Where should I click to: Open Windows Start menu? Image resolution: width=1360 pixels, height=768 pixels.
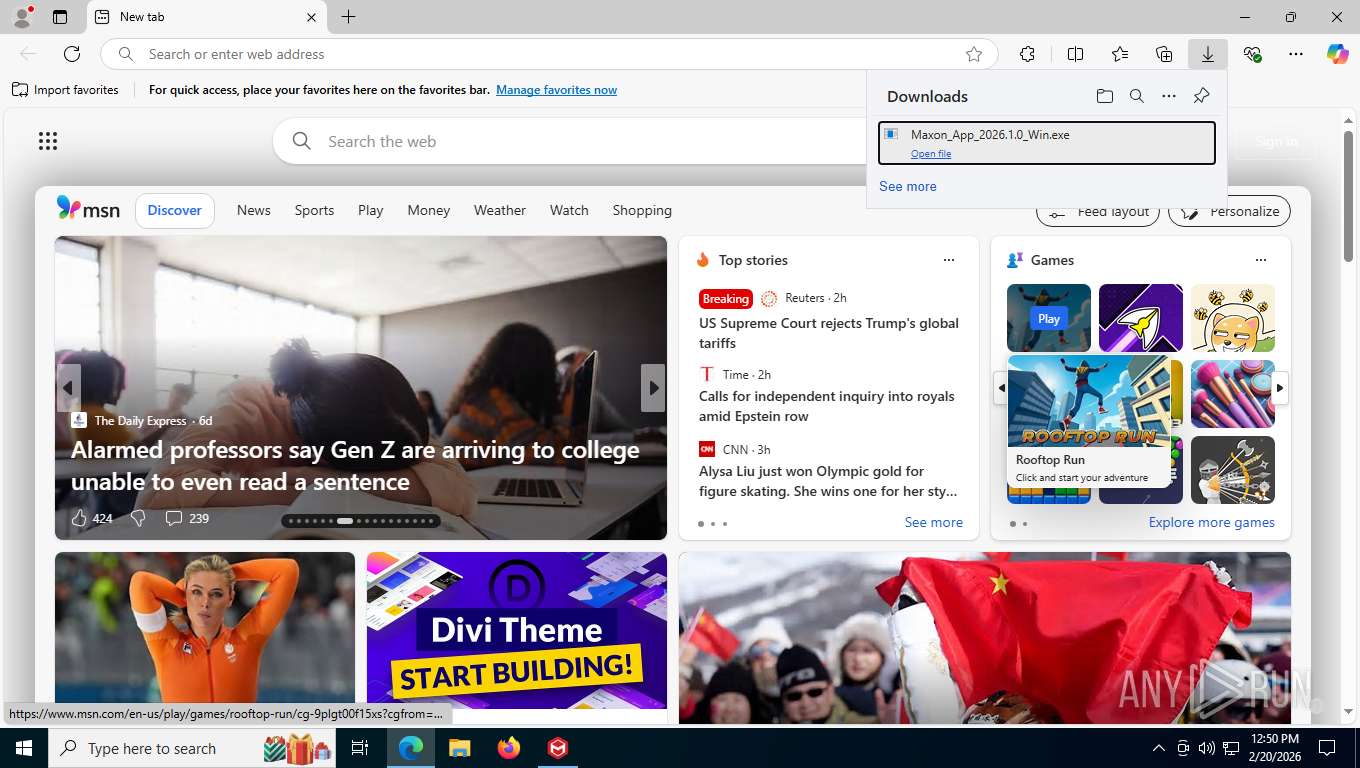tap(24, 748)
